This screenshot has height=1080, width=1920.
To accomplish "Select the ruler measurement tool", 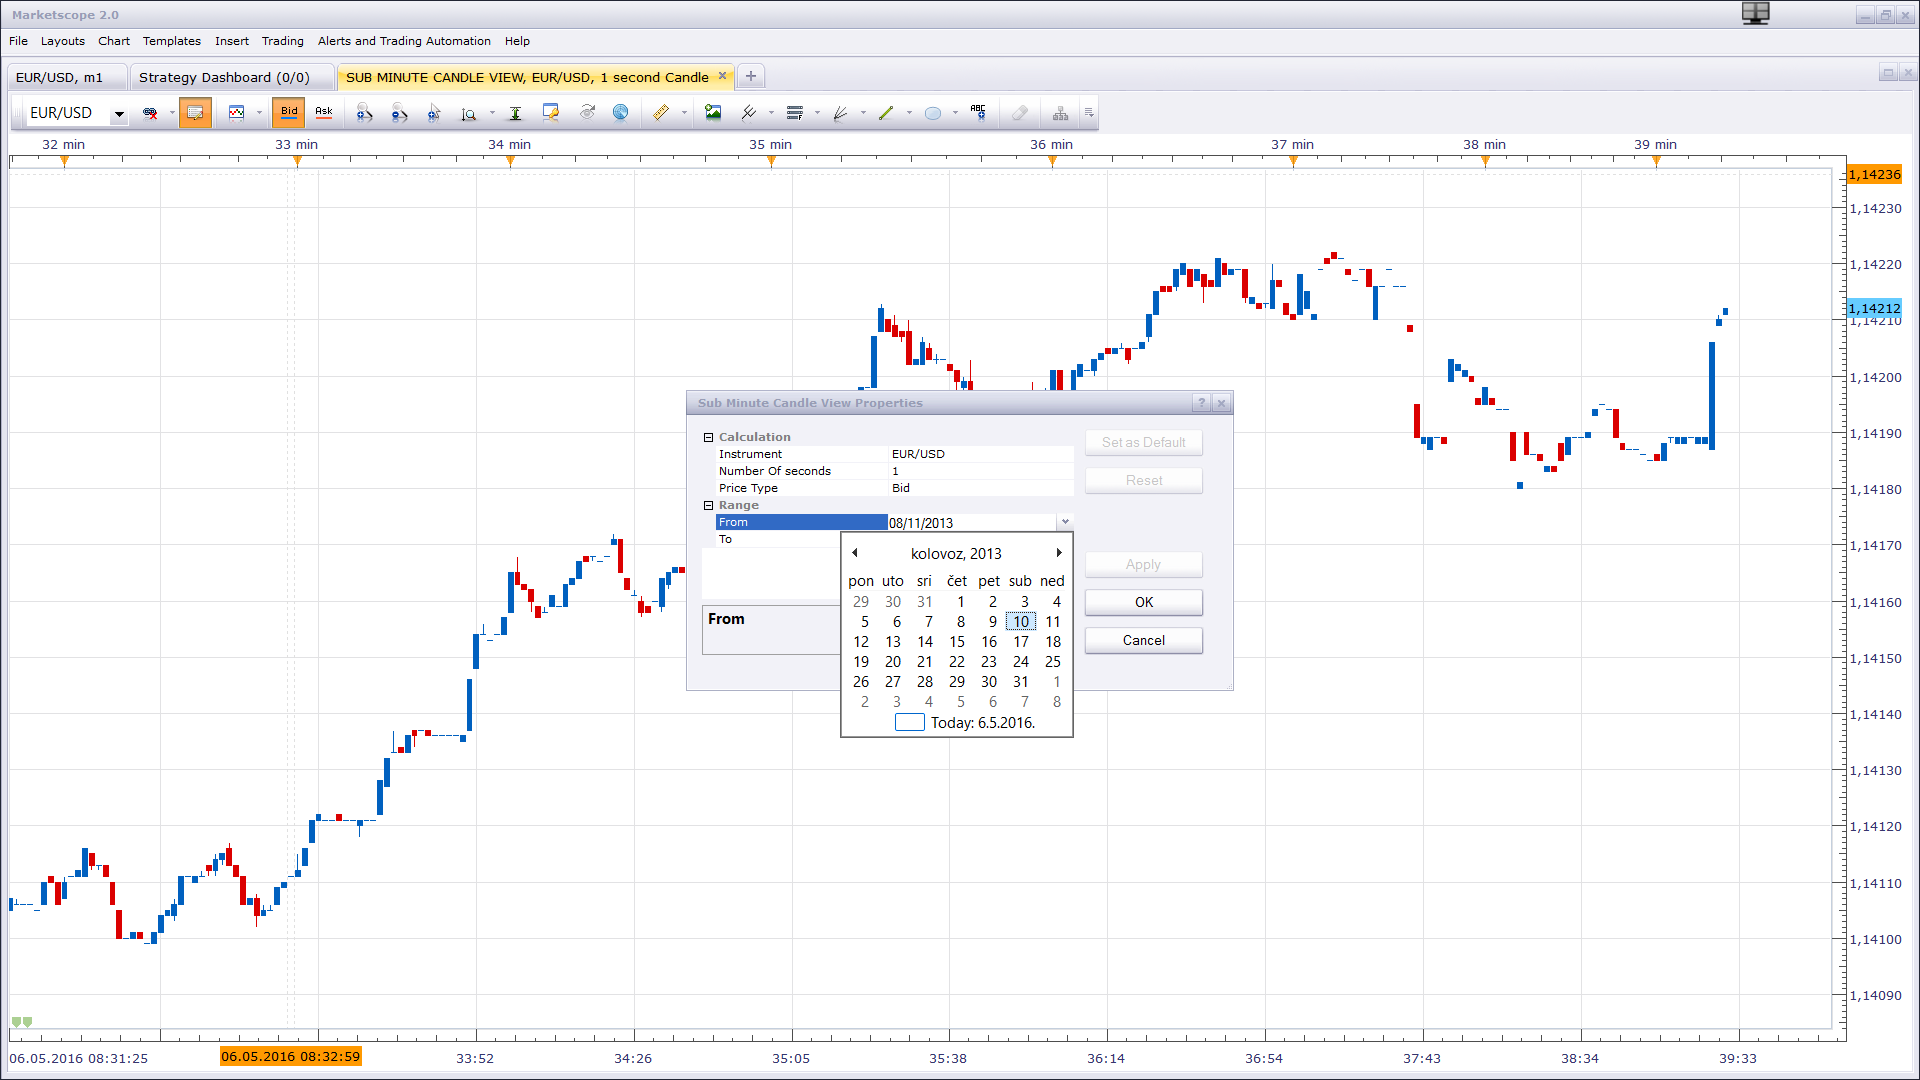I will tap(661, 113).
